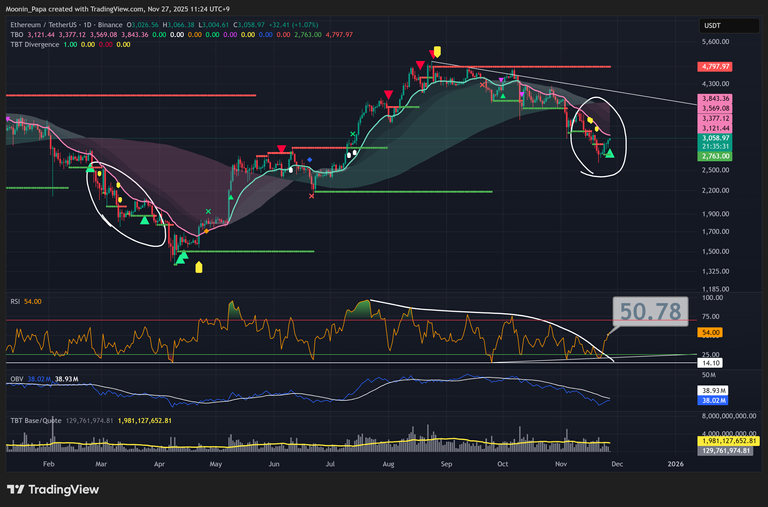Click the green up-triangle signal inside right circle

click(609, 155)
